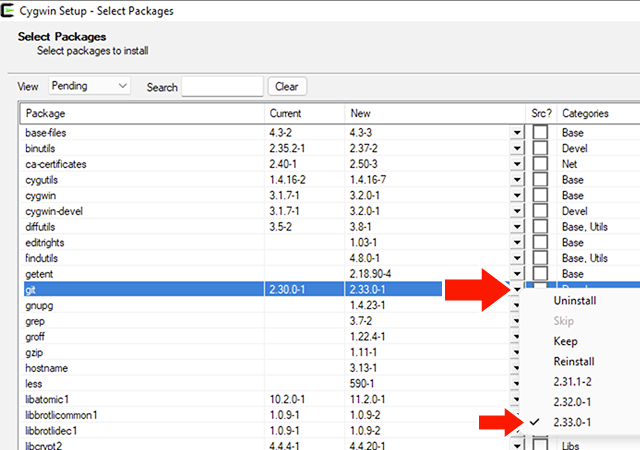The width and height of the screenshot is (640, 450).
Task: Select the checked 2.33.0-1 version entry
Action: coord(575,423)
